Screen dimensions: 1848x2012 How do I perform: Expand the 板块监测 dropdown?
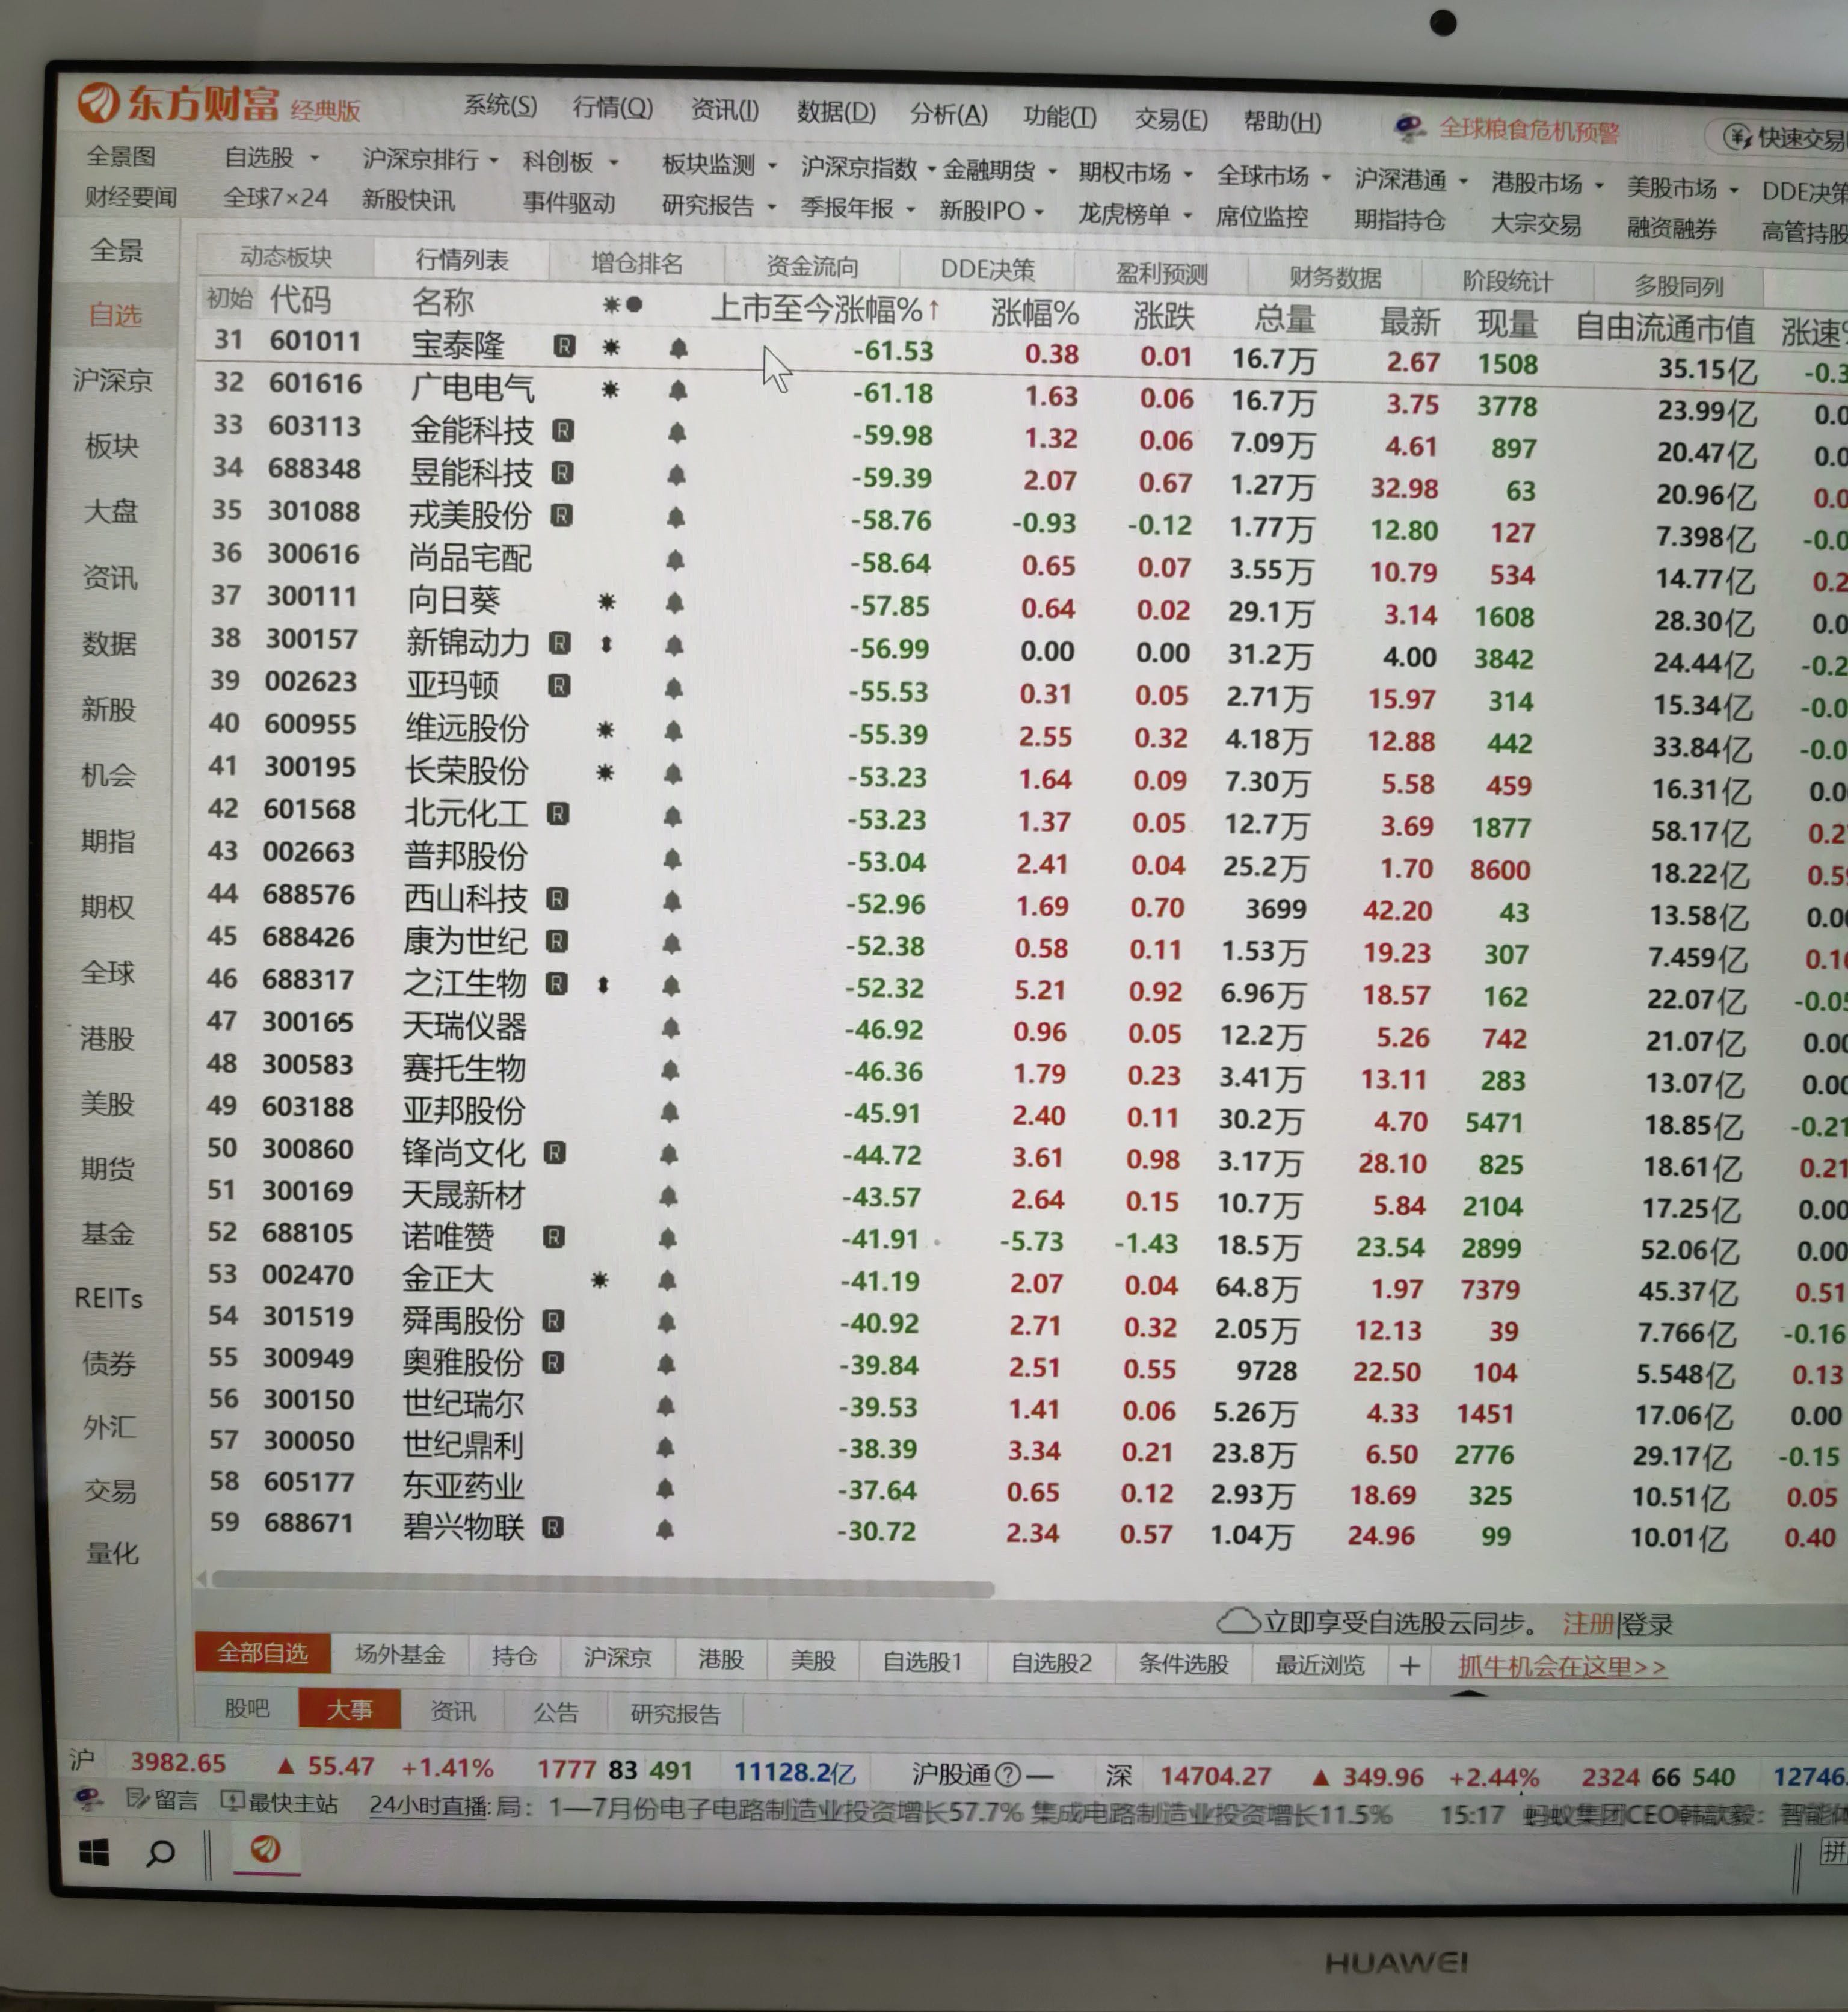coord(772,166)
